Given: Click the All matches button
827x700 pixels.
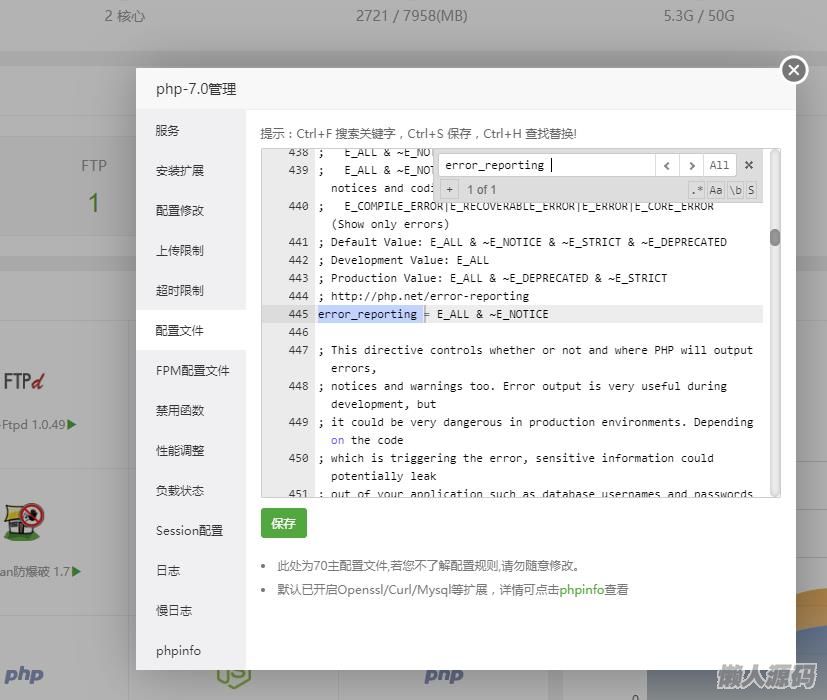Looking at the screenshot, I should point(719,165).
